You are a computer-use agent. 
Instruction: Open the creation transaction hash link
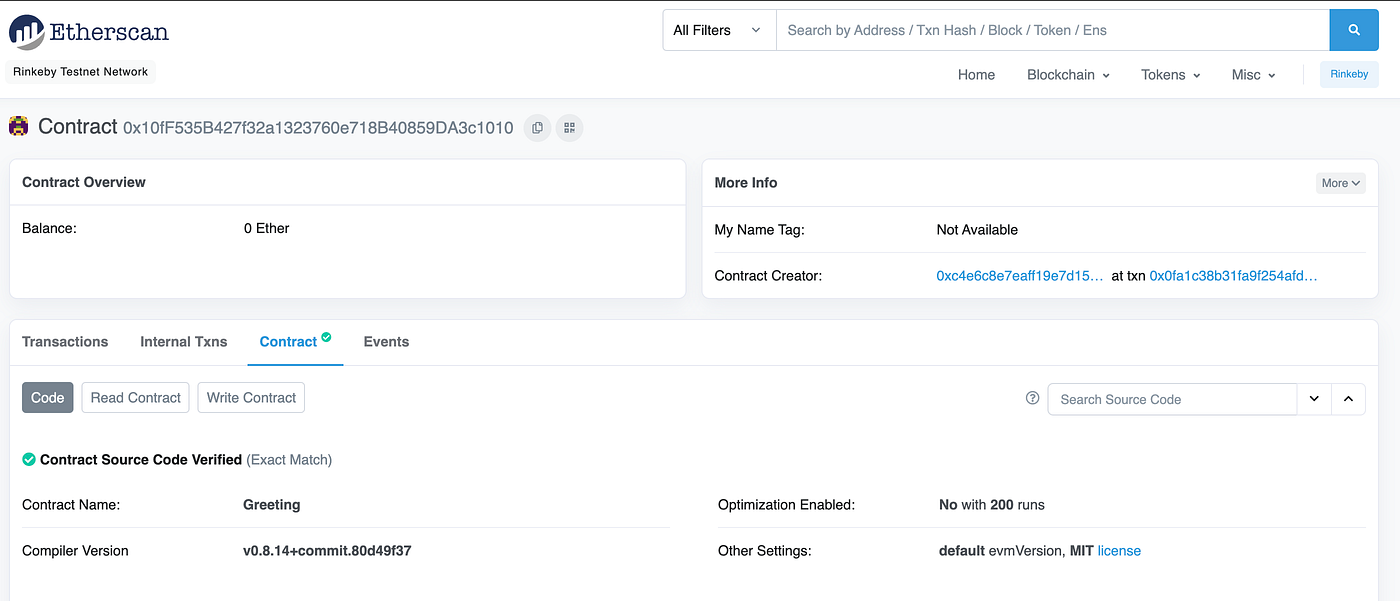pos(1233,275)
